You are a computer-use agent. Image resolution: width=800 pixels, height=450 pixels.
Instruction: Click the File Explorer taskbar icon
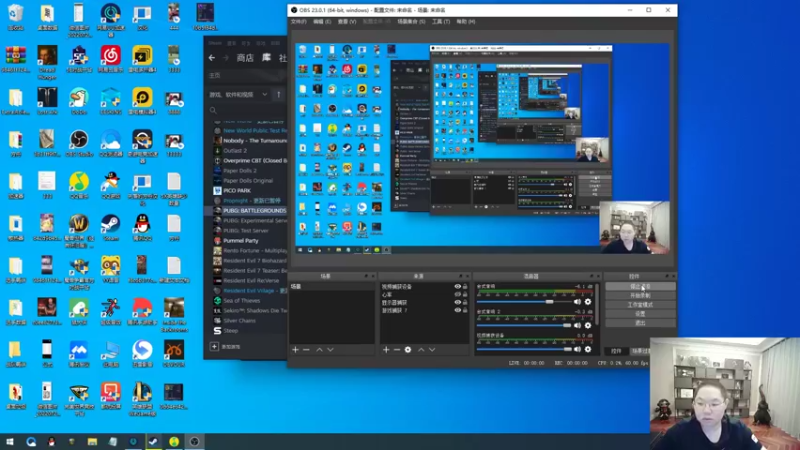point(92,441)
